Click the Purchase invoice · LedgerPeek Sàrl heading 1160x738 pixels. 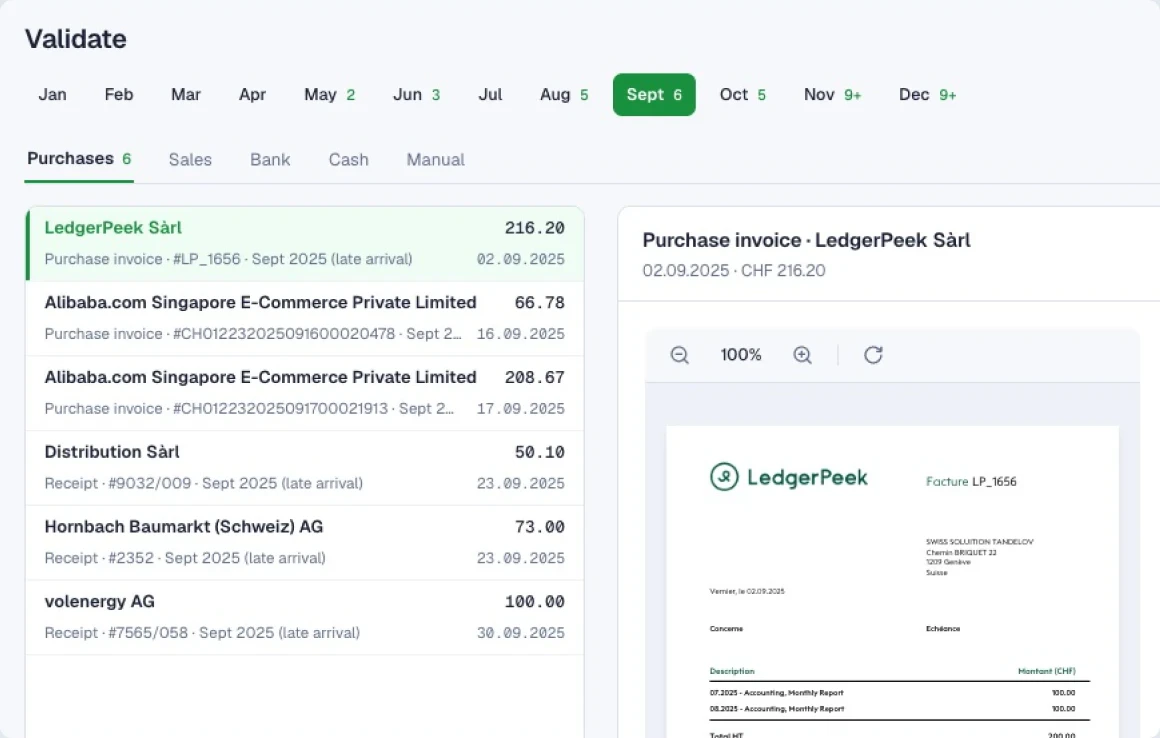(x=806, y=240)
